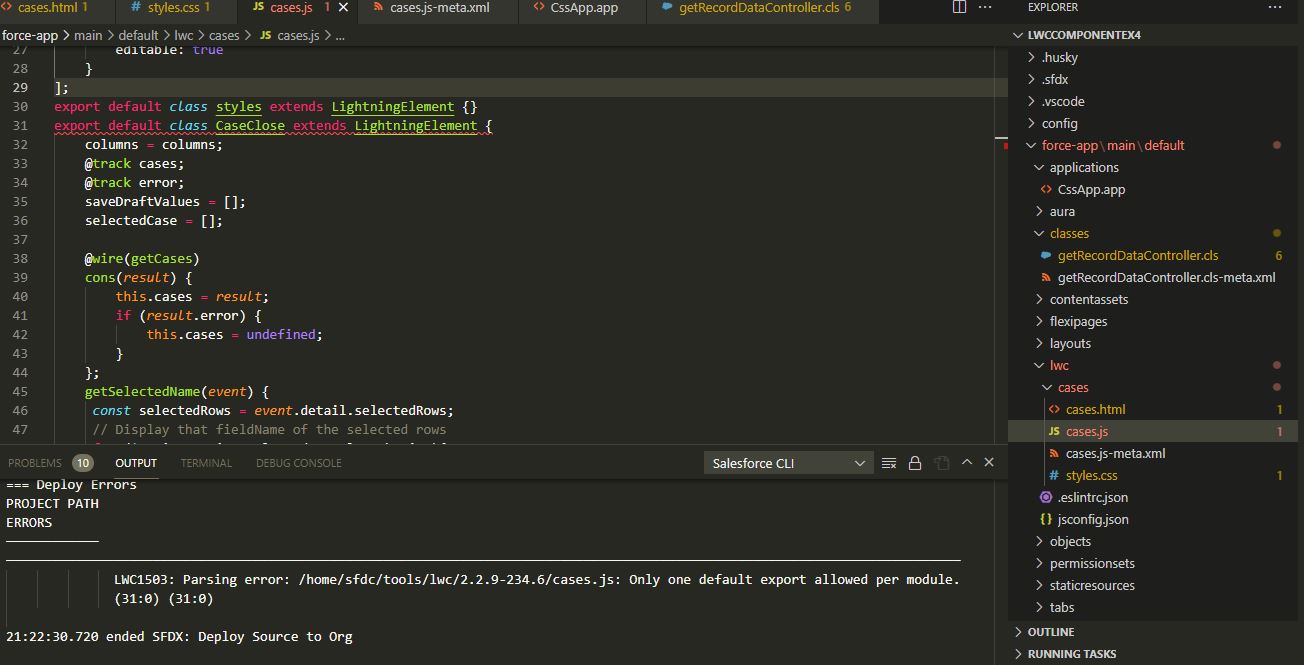Click the hash icon beside styles.css
This screenshot has height=665, width=1304.
[1055, 475]
